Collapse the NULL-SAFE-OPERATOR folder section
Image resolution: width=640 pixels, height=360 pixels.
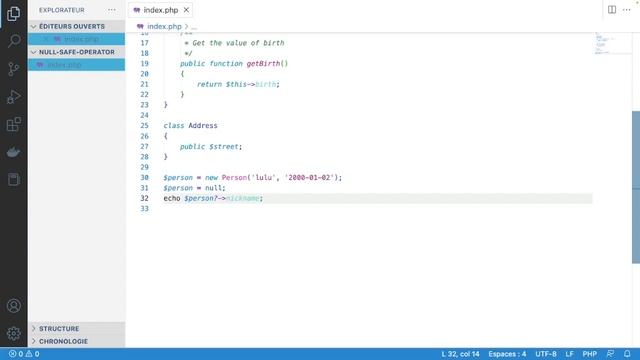point(77,52)
